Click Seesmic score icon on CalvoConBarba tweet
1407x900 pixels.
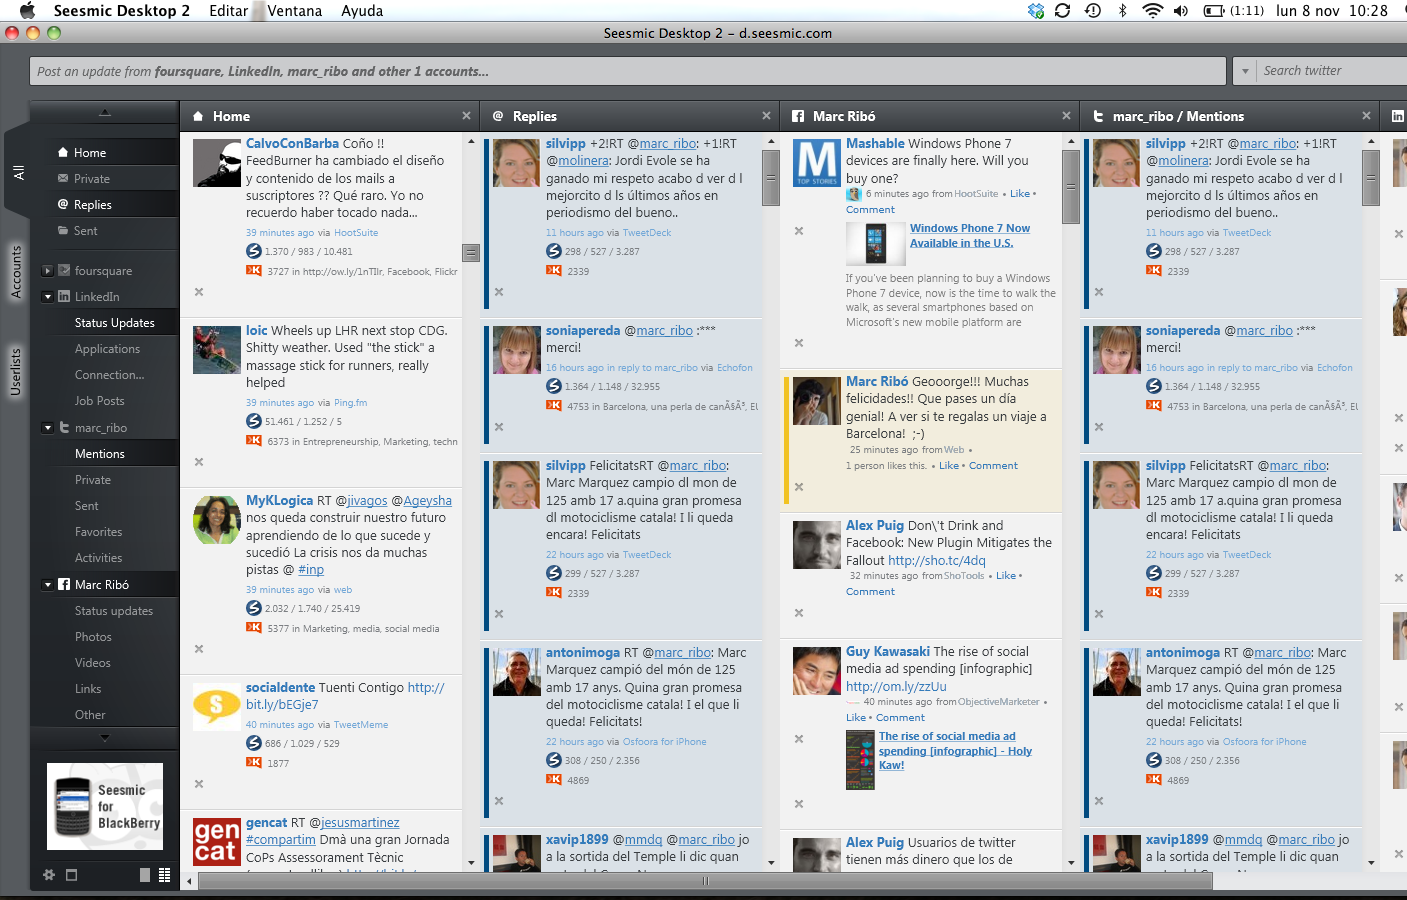pos(254,251)
